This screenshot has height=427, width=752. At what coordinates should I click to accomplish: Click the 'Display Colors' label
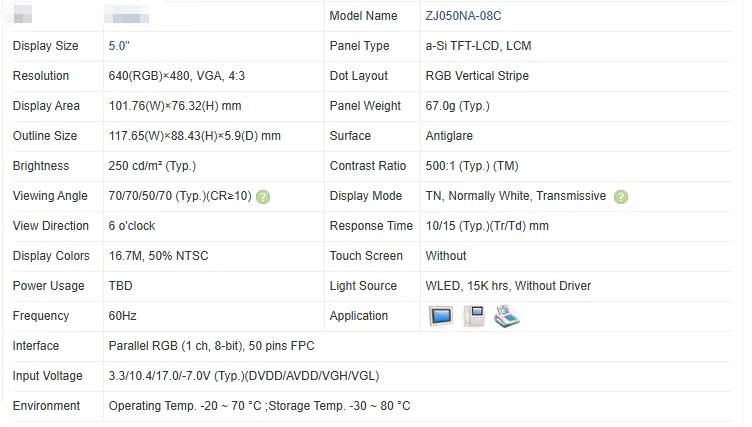point(51,256)
